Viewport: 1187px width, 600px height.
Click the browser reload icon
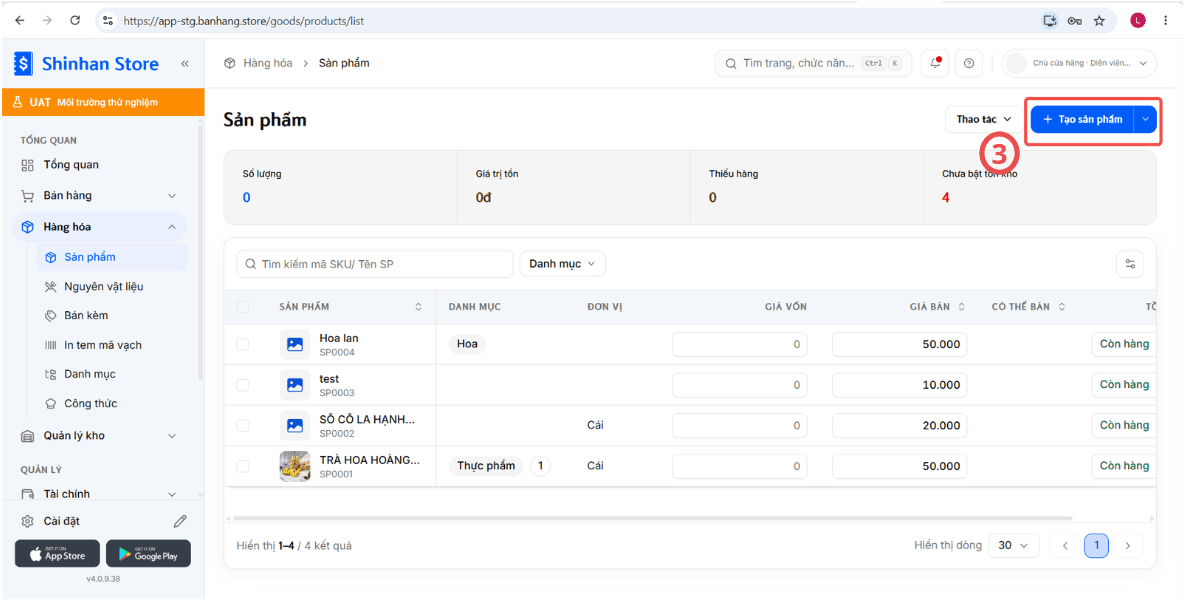click(x=75, y=20)
